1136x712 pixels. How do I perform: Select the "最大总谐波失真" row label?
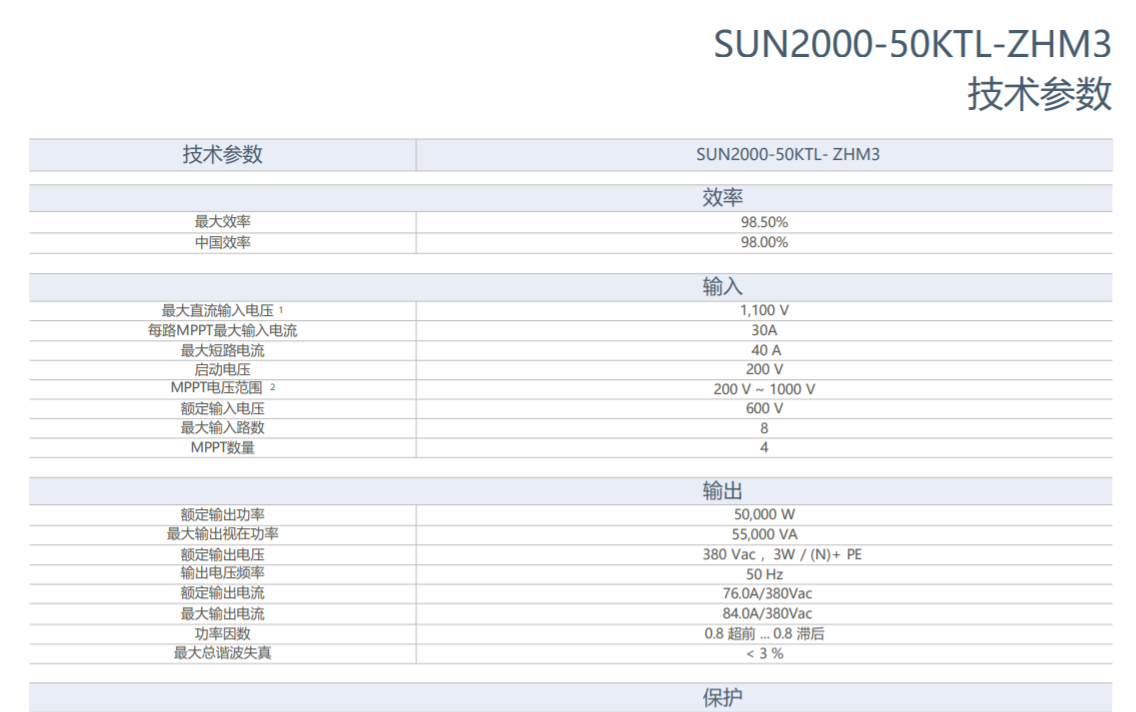tap(222, 653)
